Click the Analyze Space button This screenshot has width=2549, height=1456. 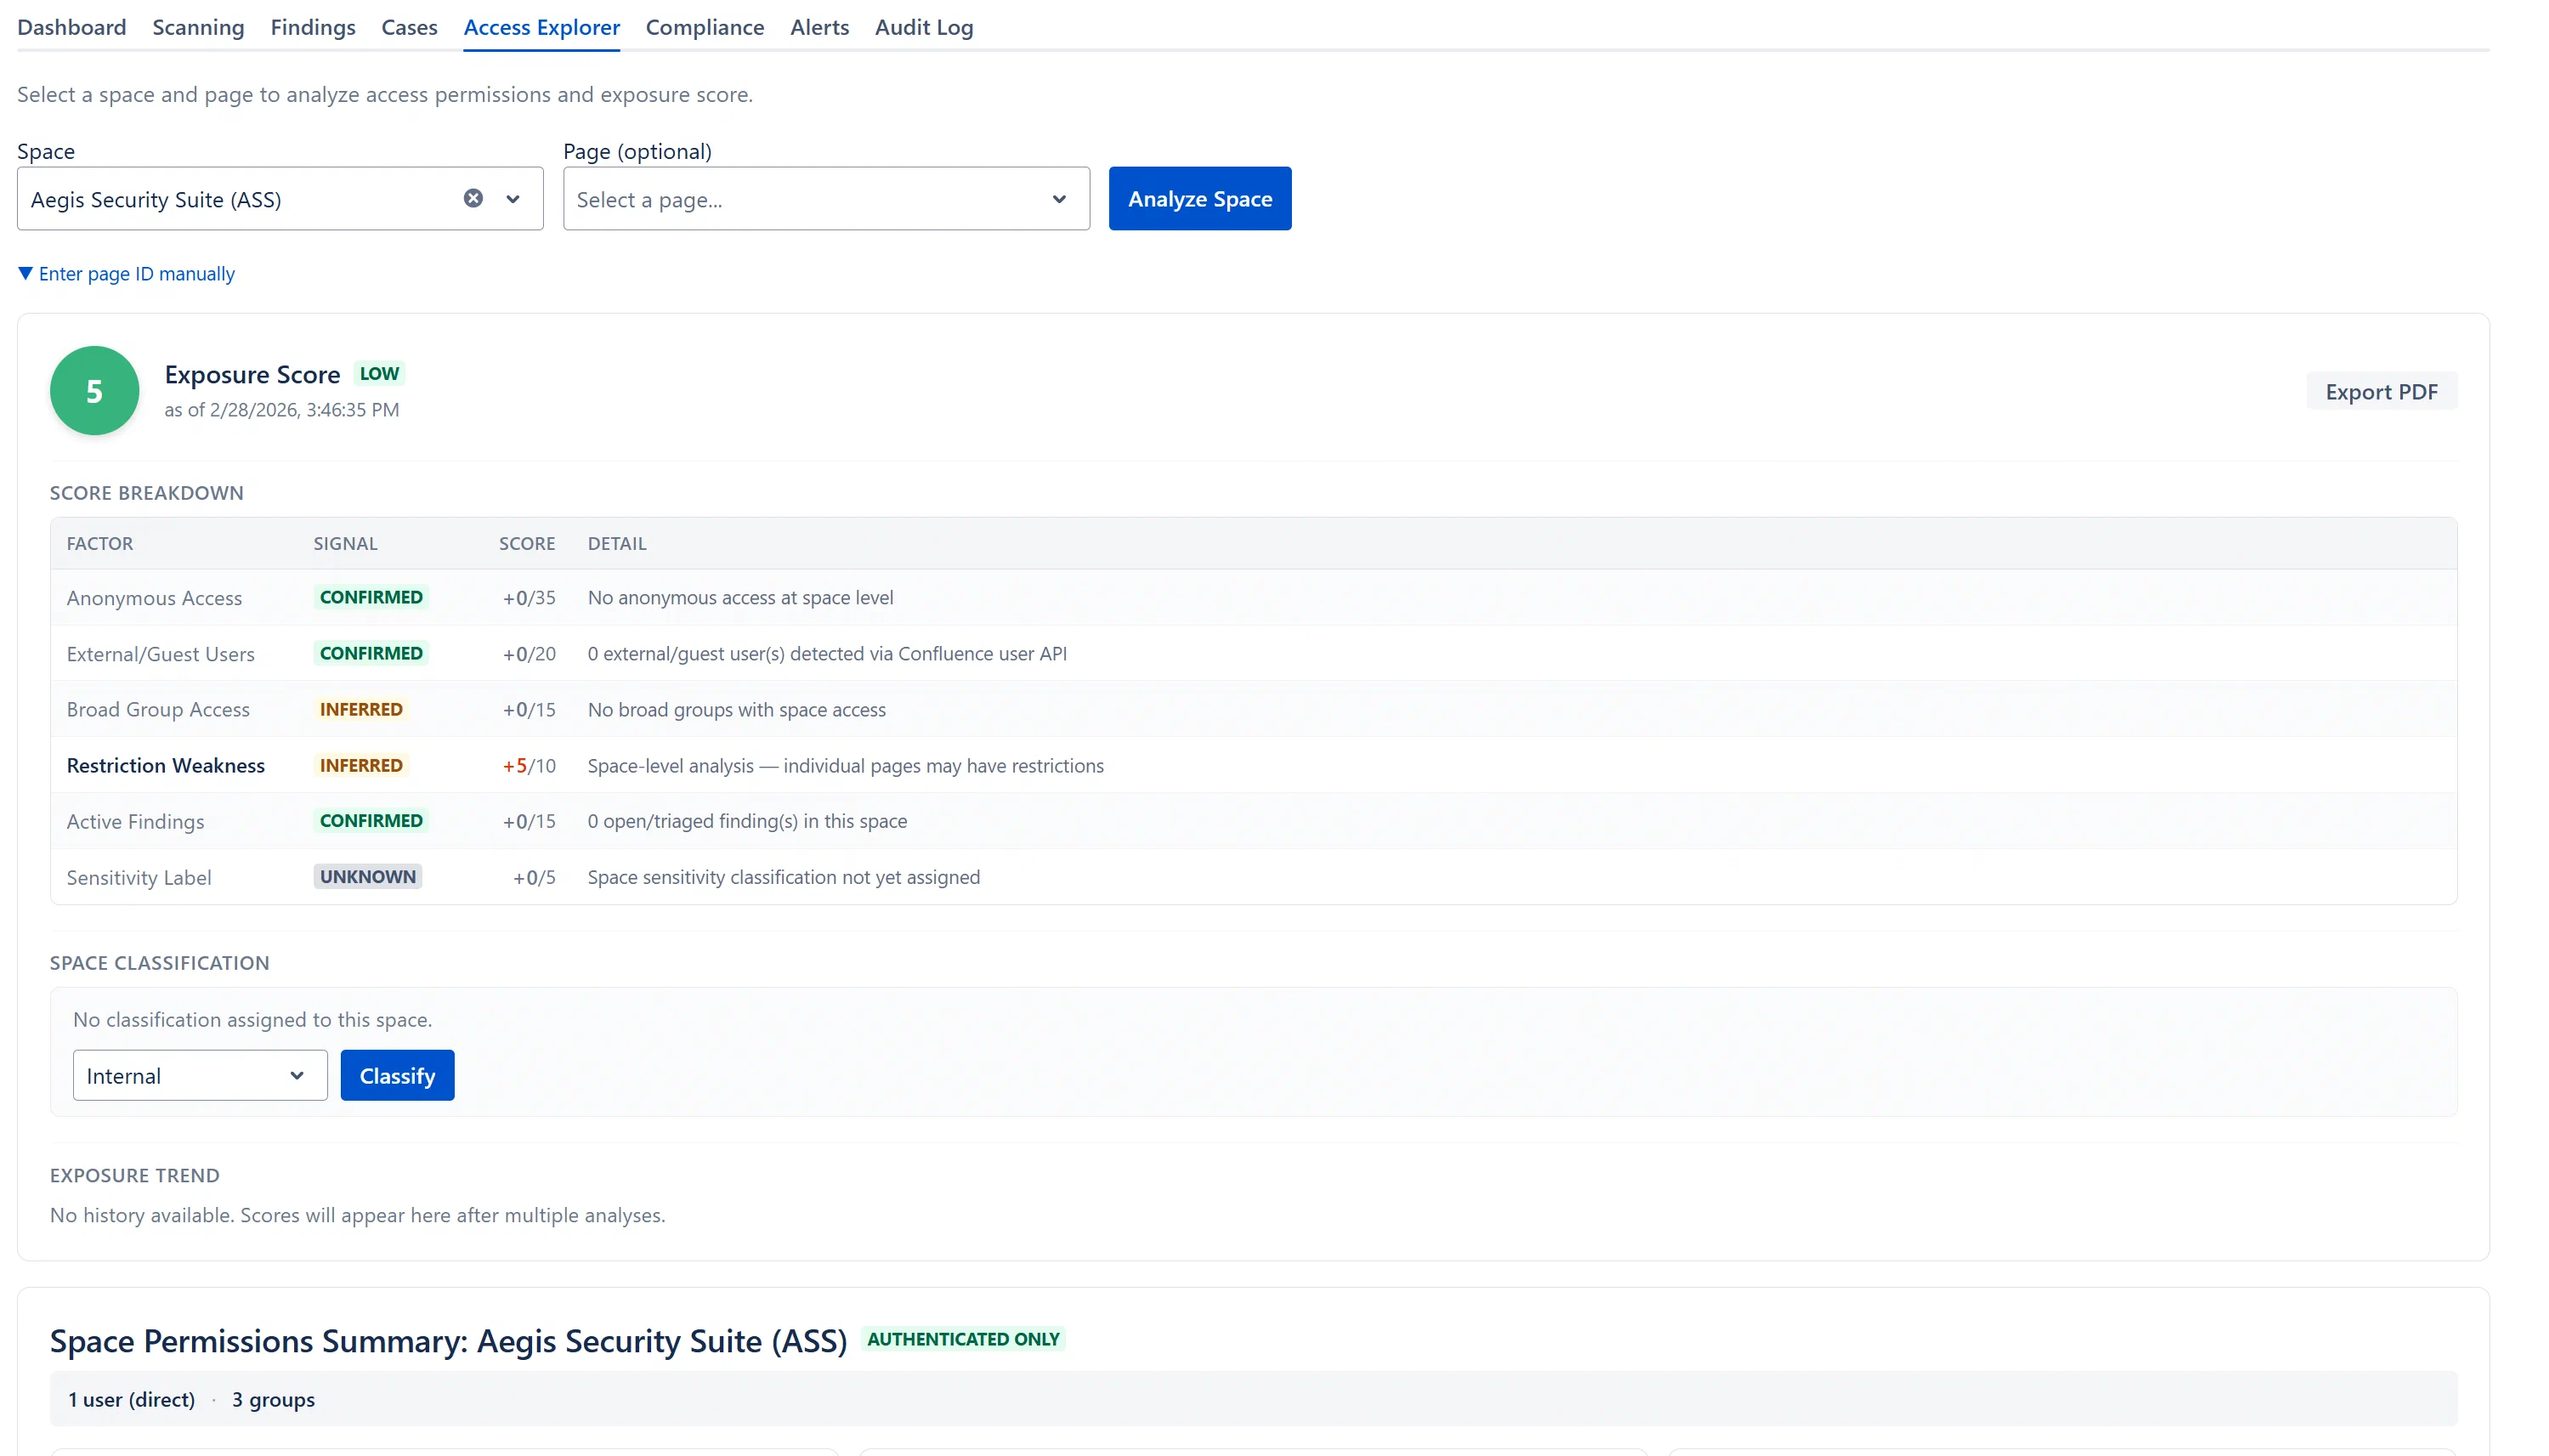1200,199
